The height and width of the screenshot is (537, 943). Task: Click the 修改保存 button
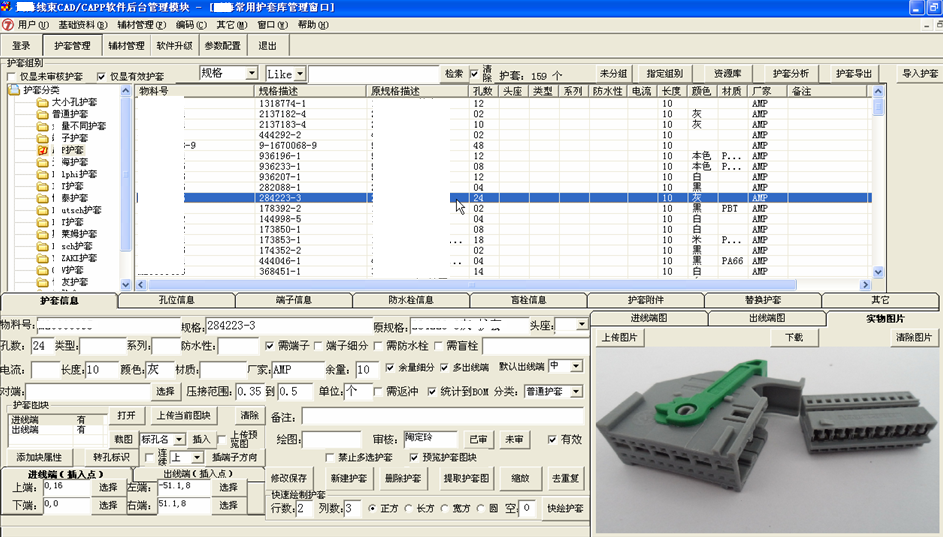click(289, 479)
